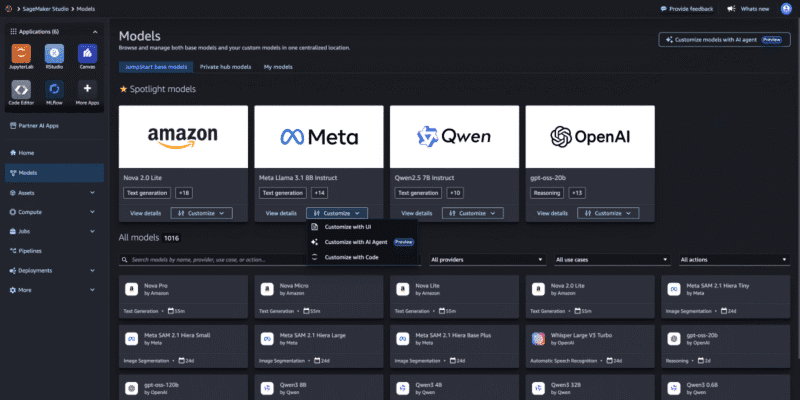
Task: Open the All actions dropdown
Action: [x=735, y=260]
